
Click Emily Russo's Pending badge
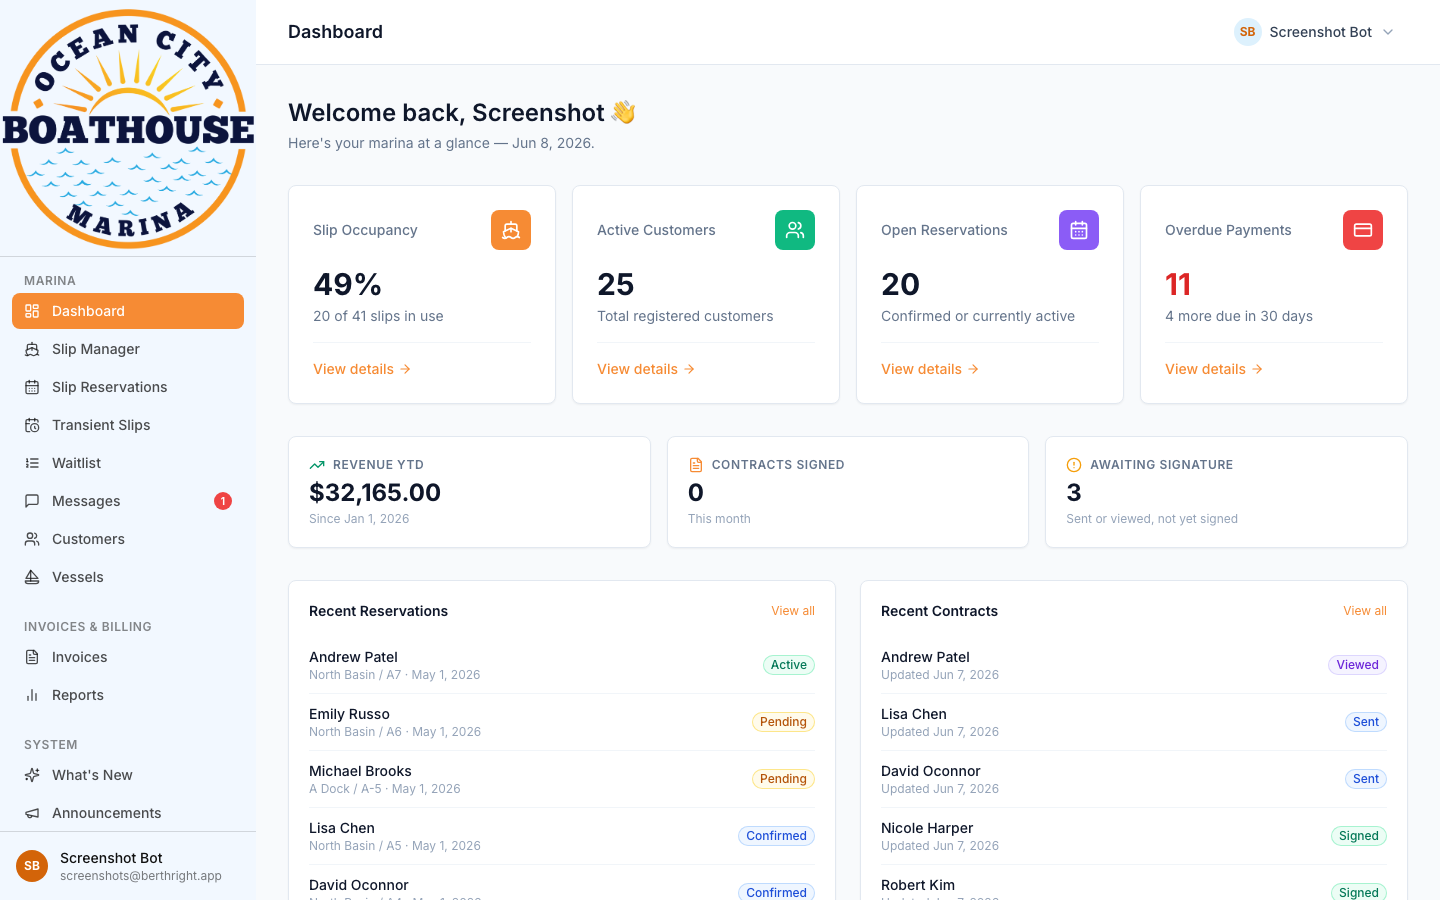783,722
